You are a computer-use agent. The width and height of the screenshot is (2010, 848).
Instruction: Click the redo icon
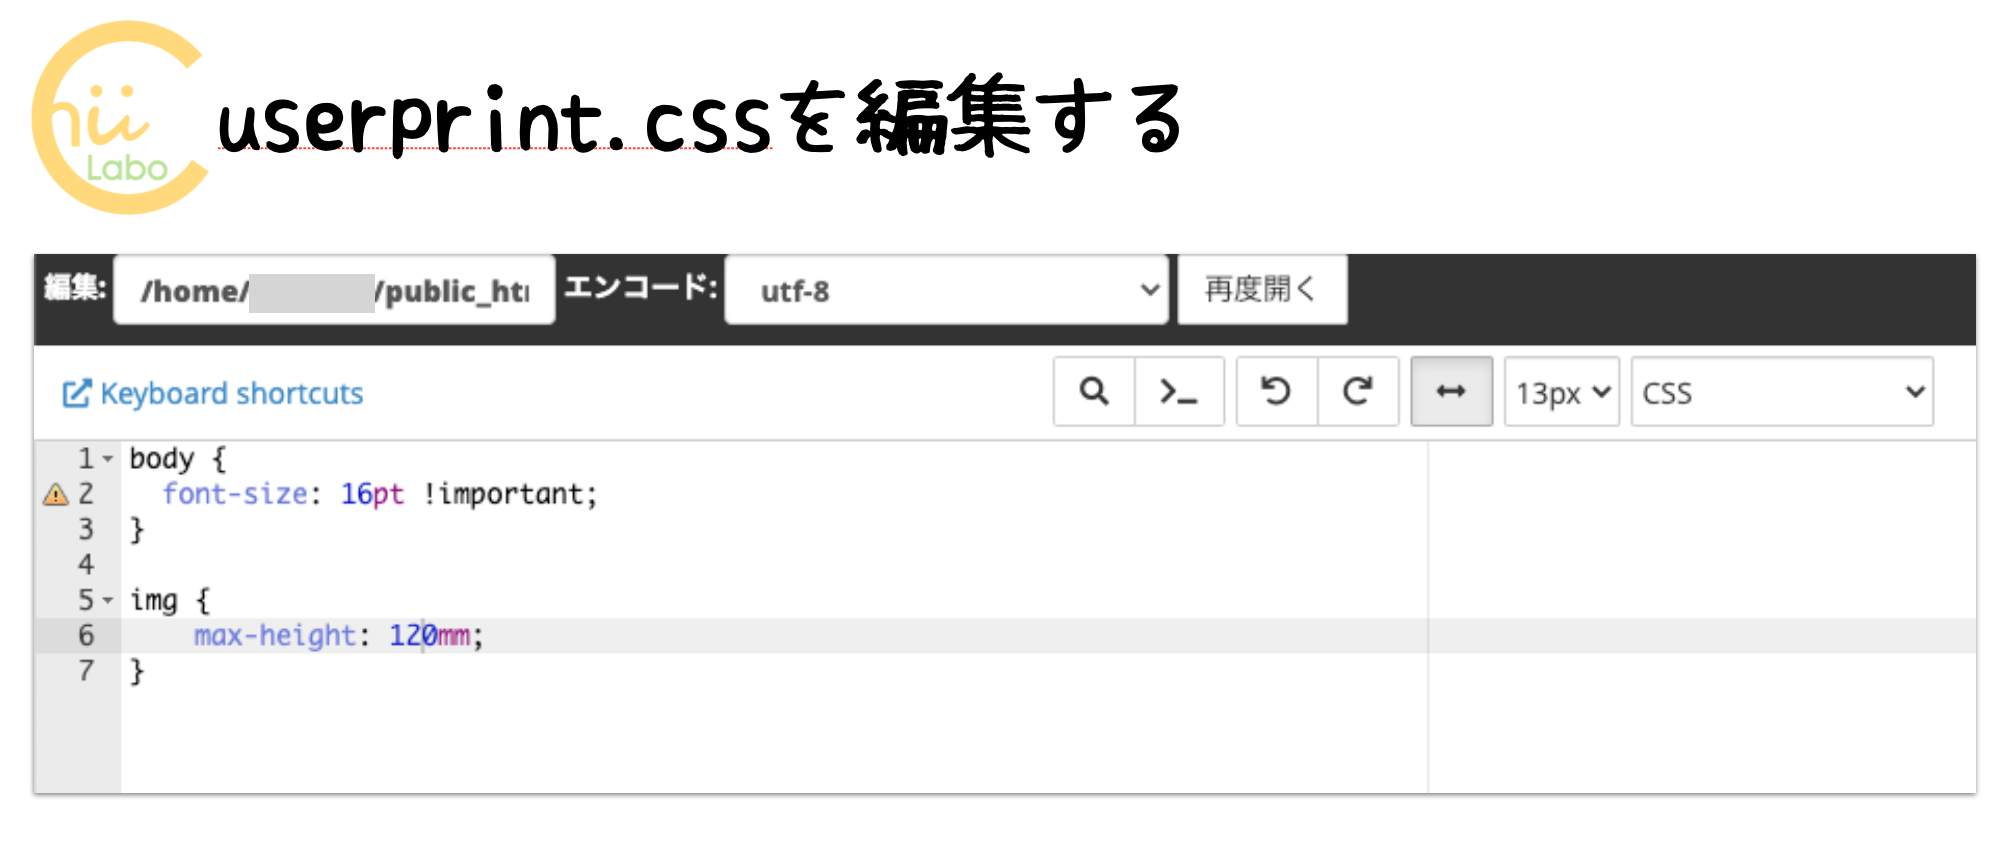point(1358,392)
